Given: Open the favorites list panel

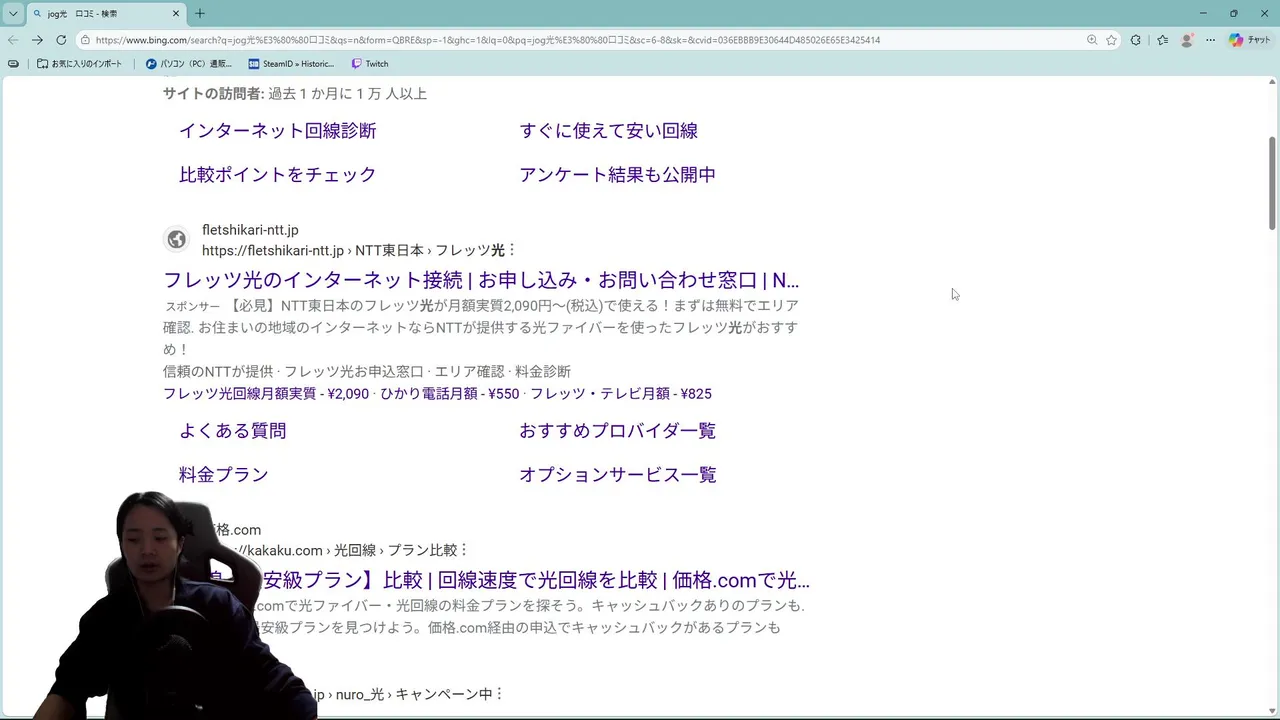Looking at the screenshot, I should (x=1162, y=40).
